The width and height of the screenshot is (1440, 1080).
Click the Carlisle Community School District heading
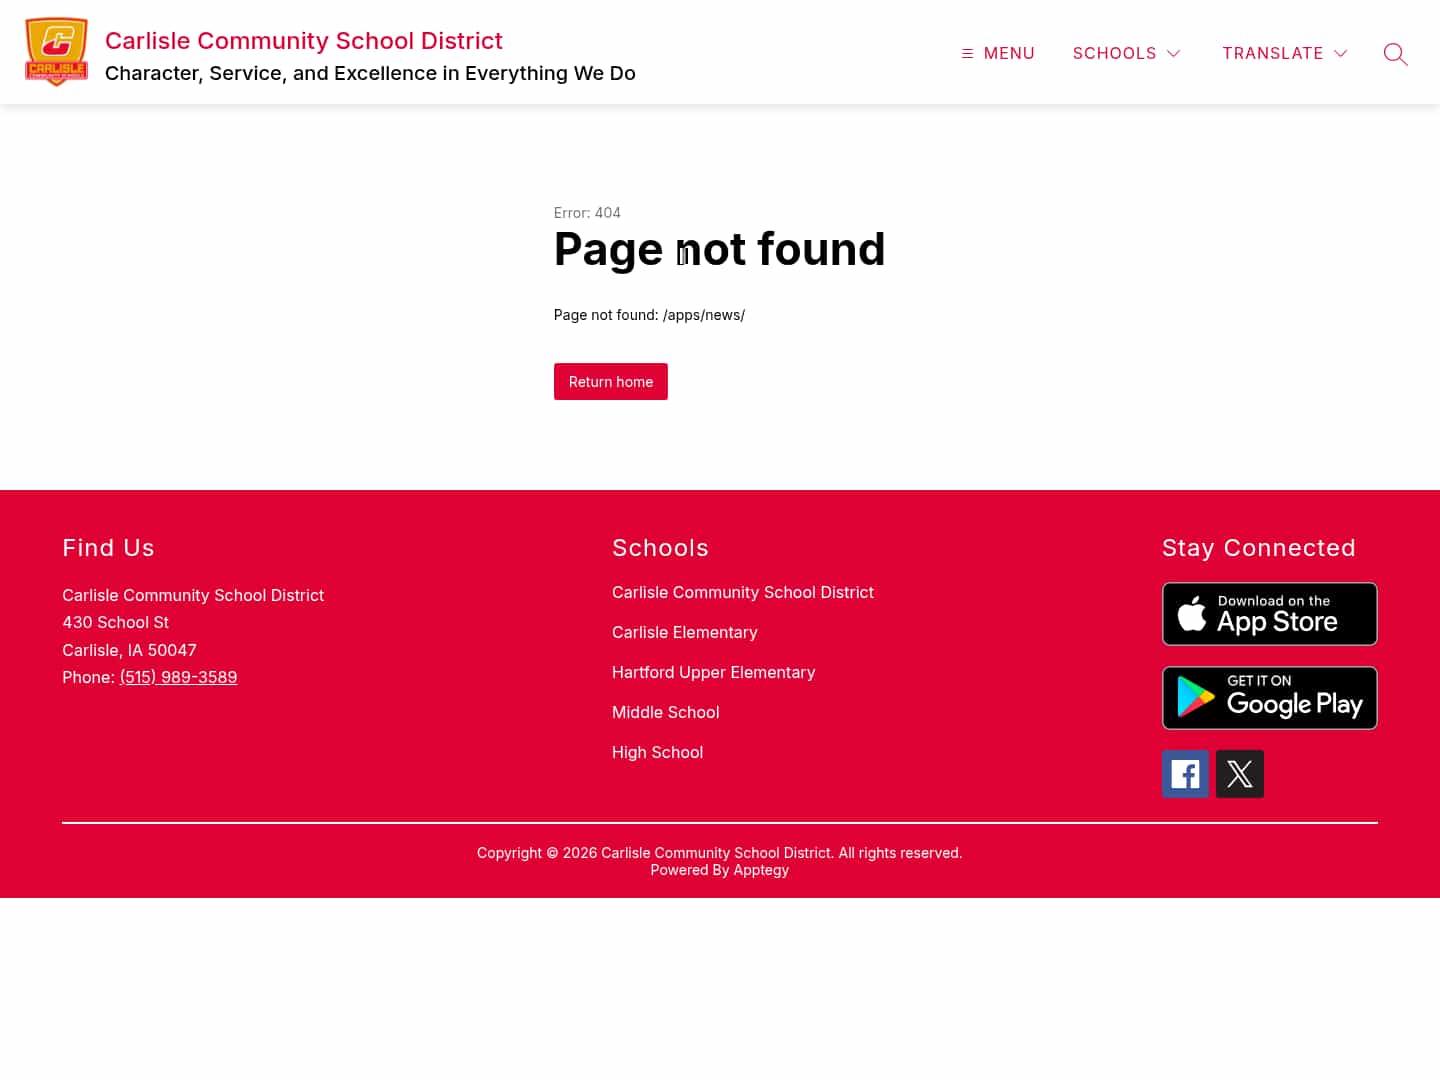coord(304,40)
